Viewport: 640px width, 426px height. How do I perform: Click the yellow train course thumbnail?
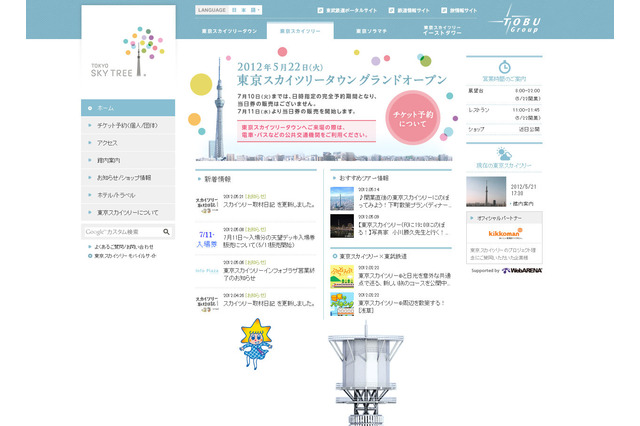(x=342, y=277)
